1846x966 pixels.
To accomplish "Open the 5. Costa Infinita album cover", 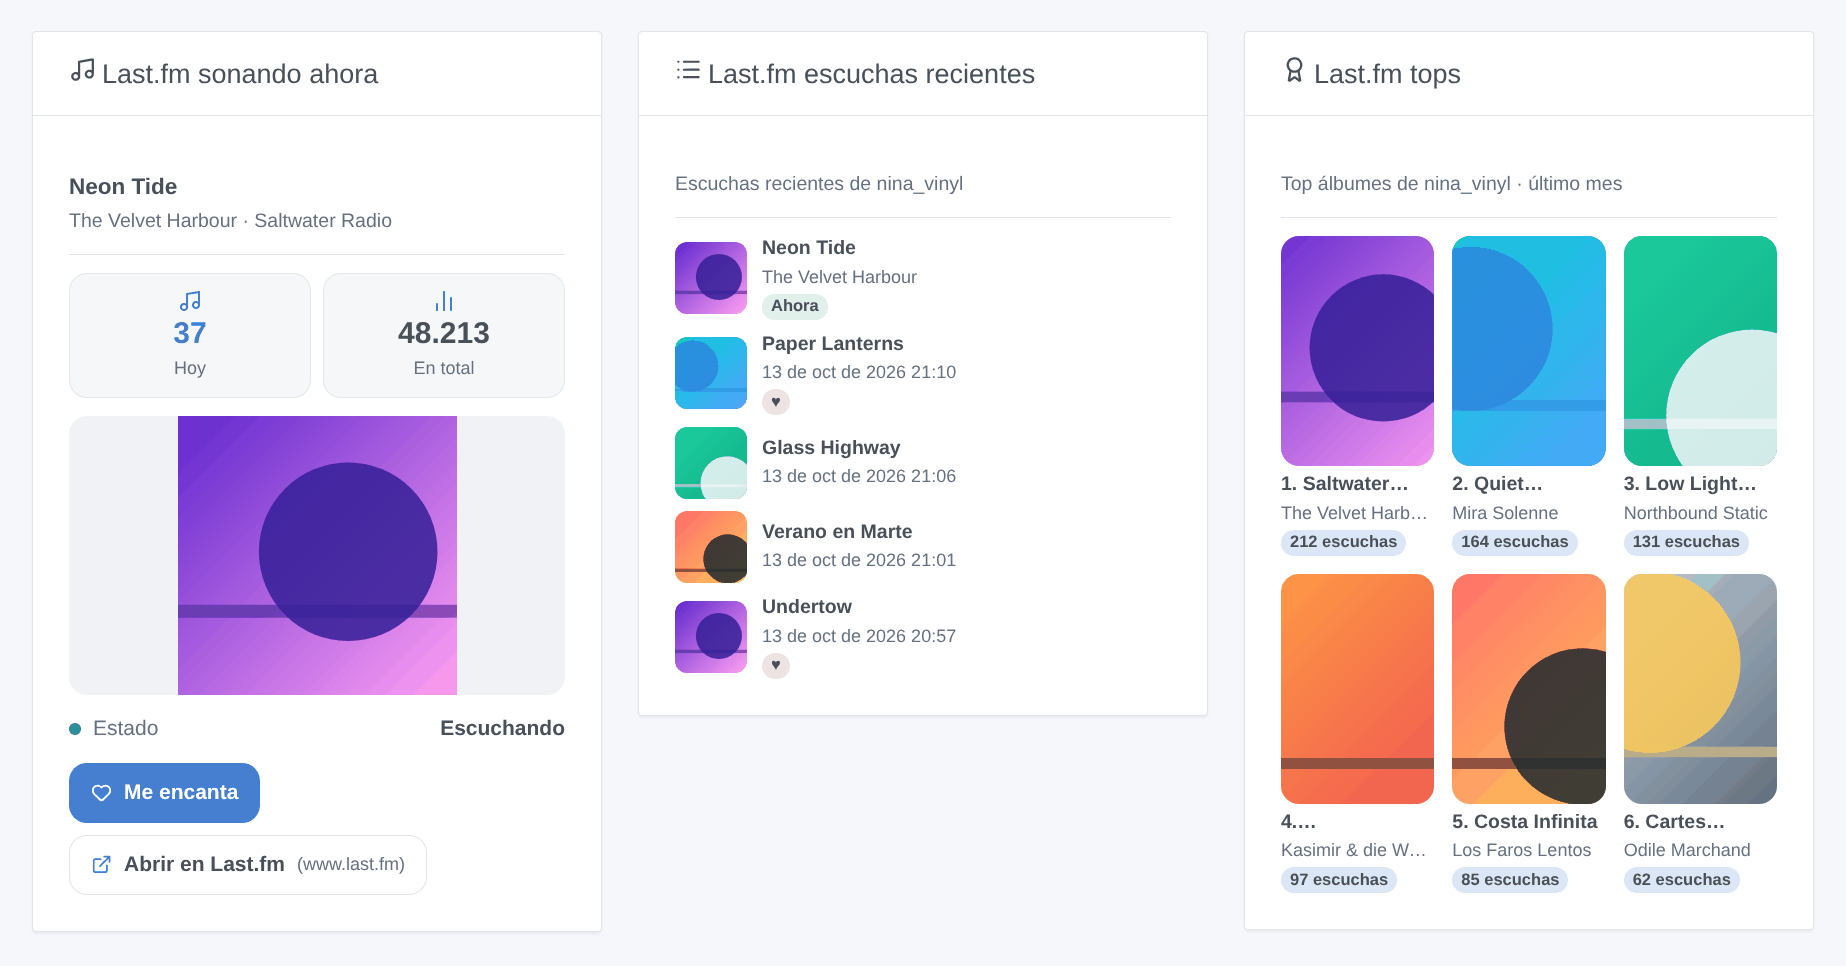I will (1529, 689).
